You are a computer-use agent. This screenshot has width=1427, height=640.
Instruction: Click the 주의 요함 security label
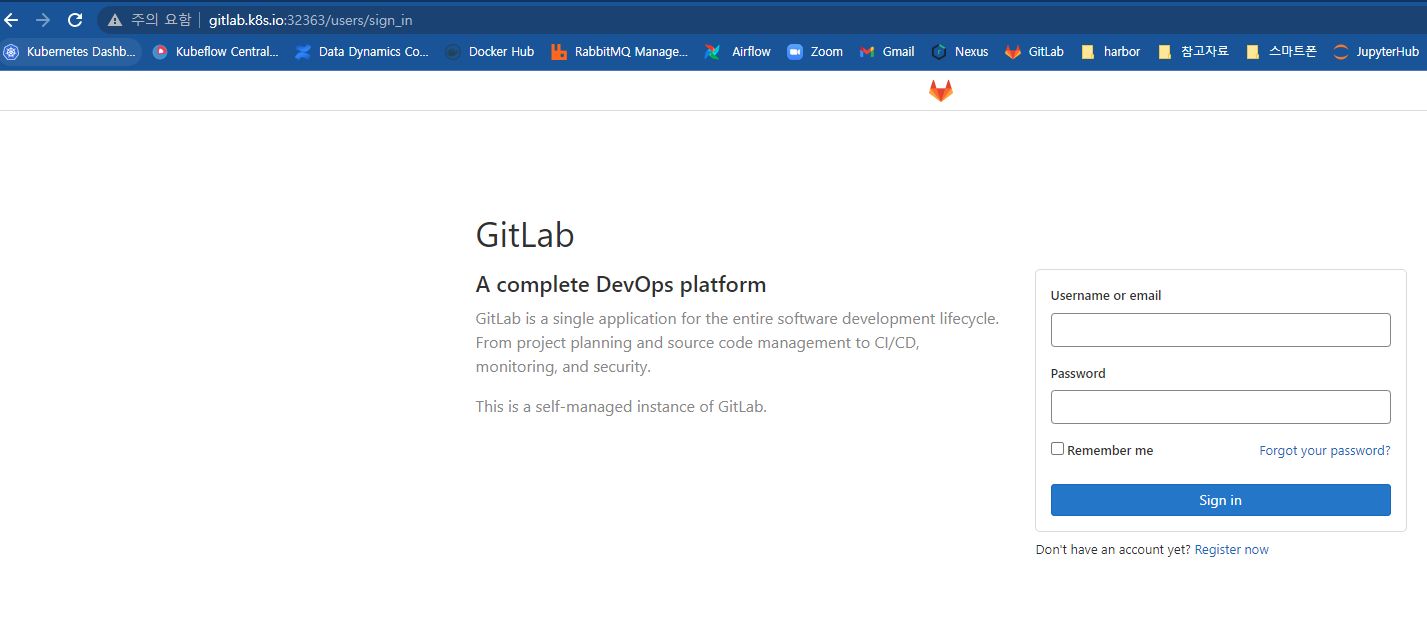160,20
